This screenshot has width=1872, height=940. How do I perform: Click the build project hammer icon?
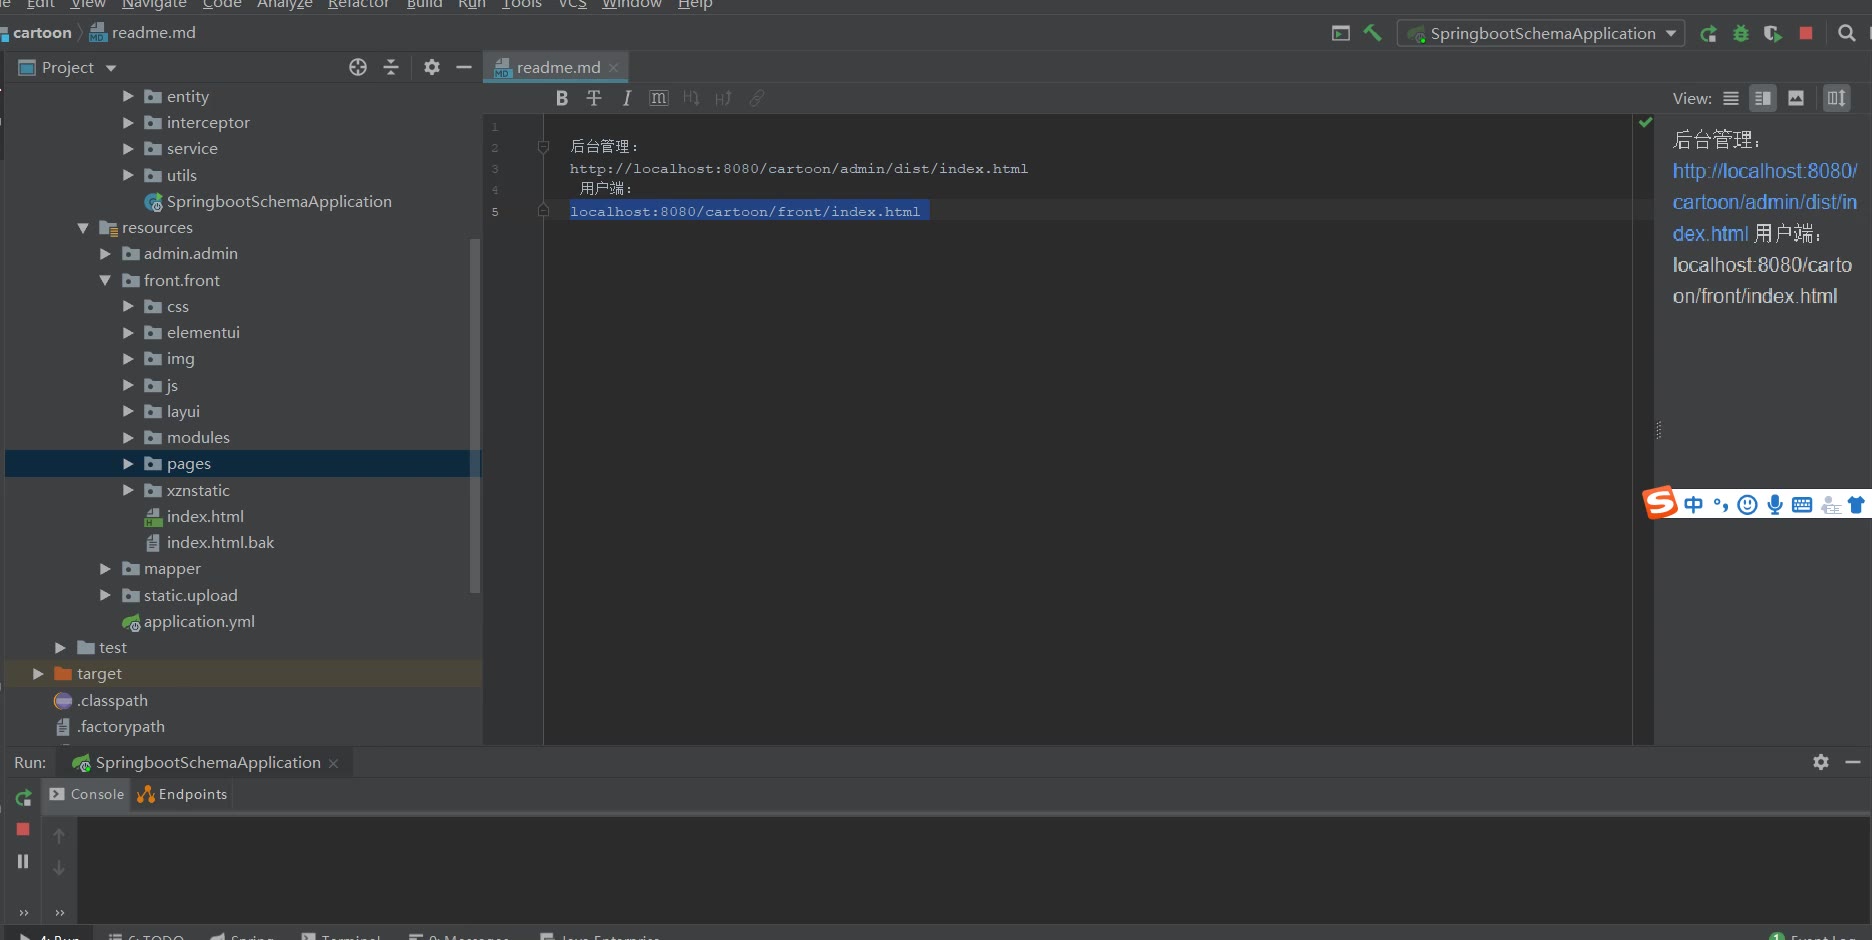(1373, 33)
